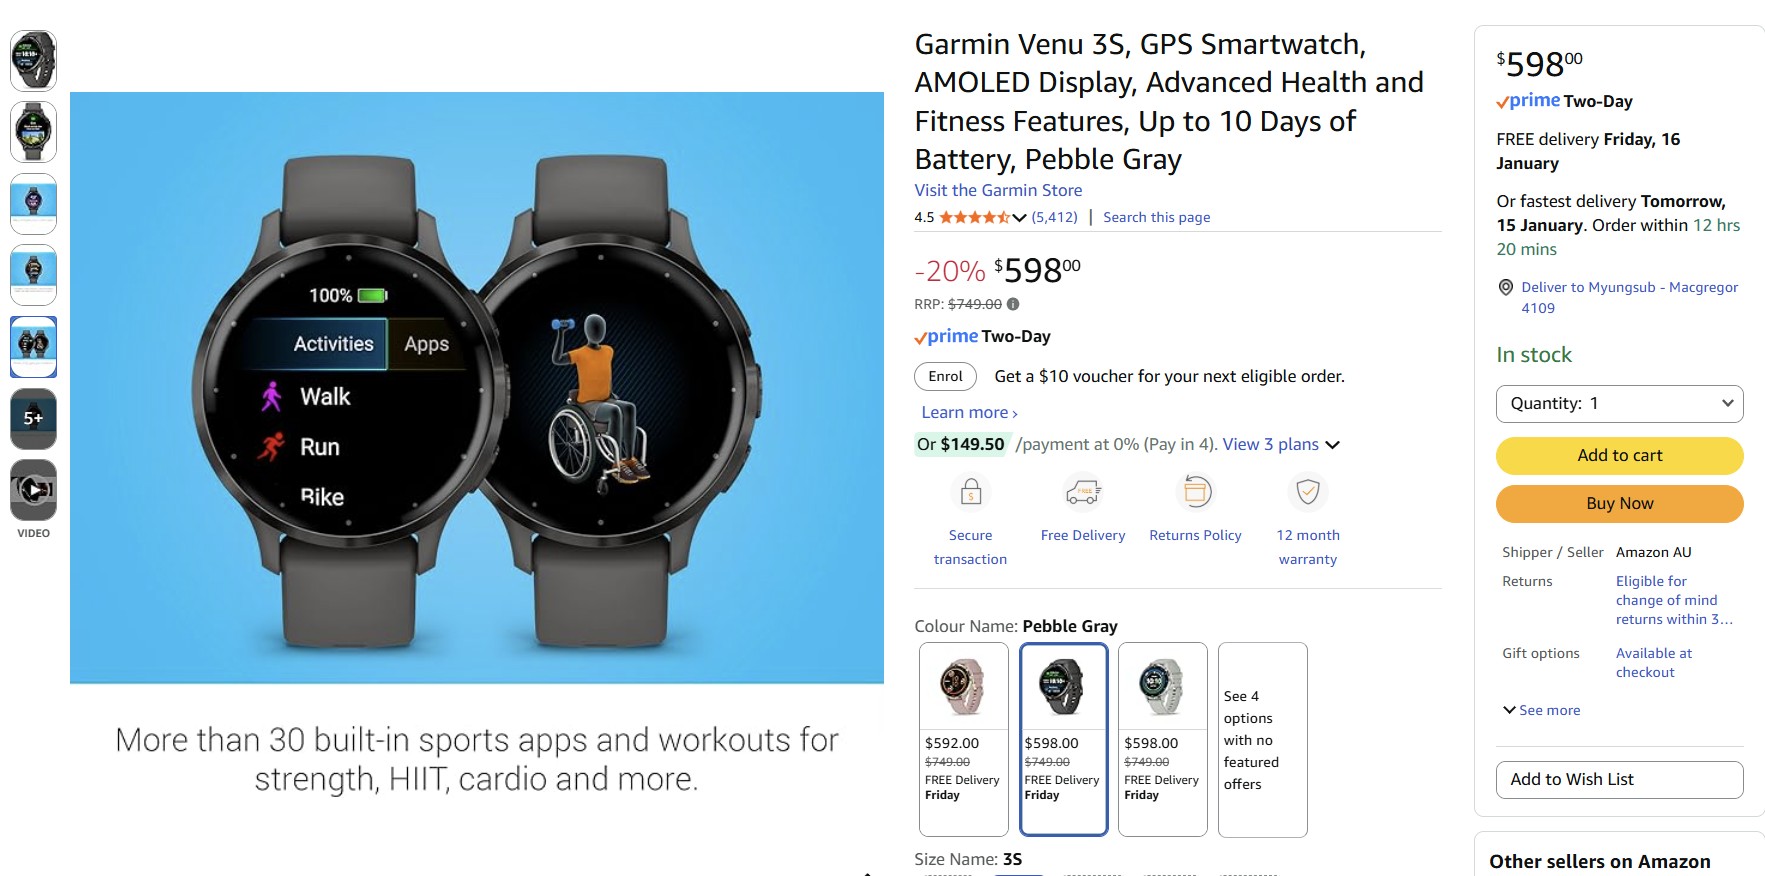Expand the star rating dropdown arrow
This screenshot has width=1765, height=876.
pos(1019,217)
